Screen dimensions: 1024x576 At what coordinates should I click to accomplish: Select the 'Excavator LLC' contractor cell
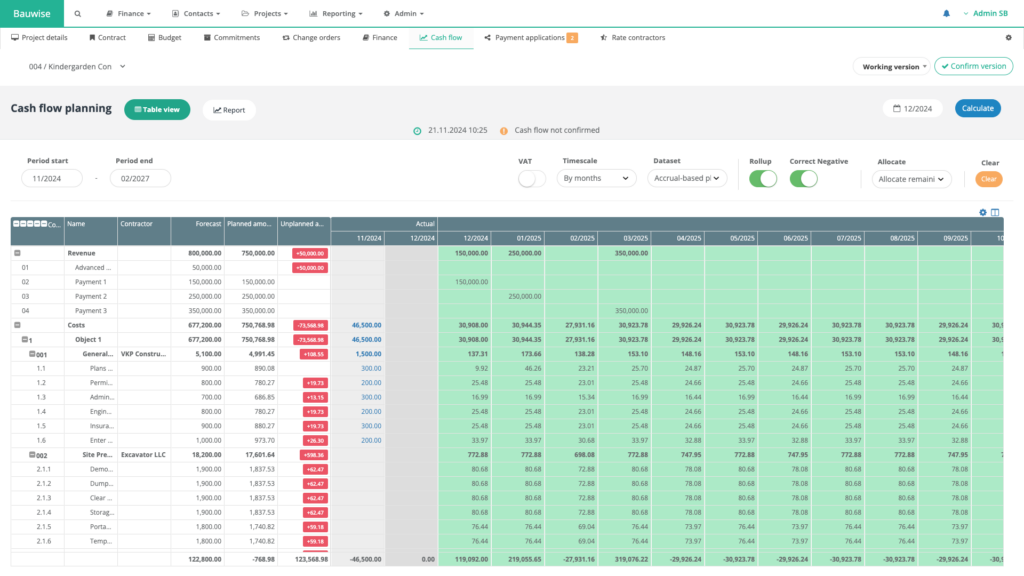pos(143,455)
